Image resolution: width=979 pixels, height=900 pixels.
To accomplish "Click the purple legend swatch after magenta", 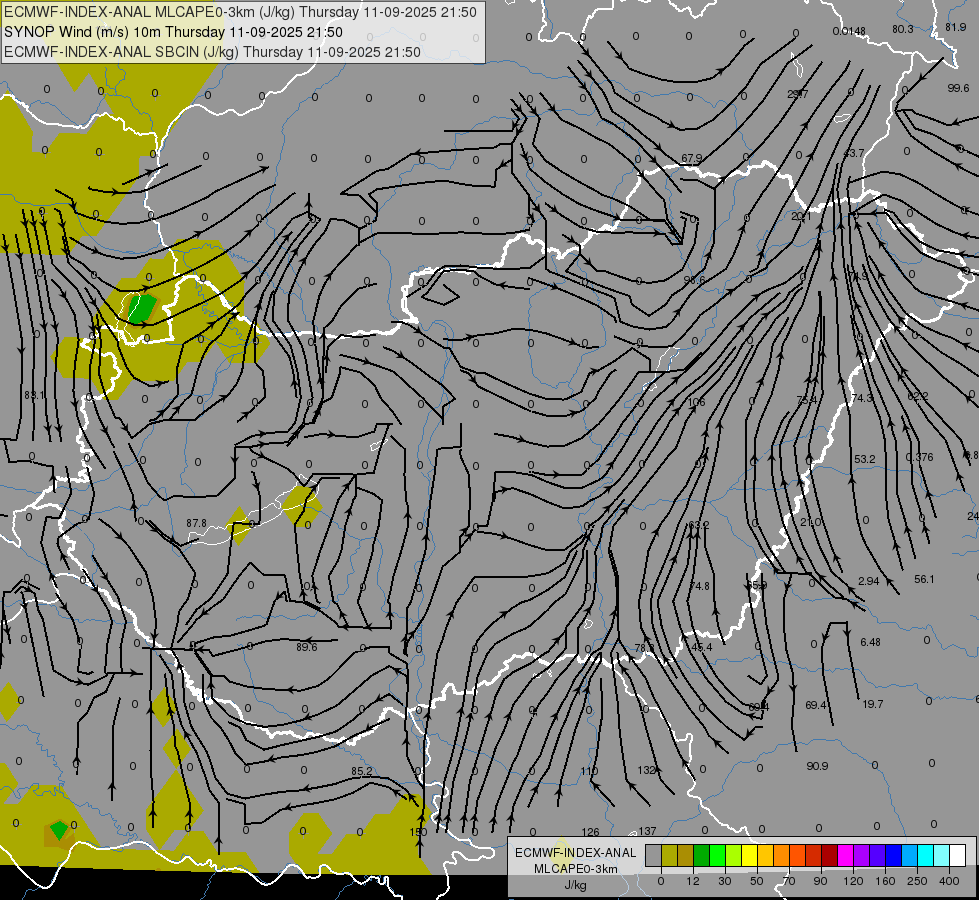I will [862, 855].
